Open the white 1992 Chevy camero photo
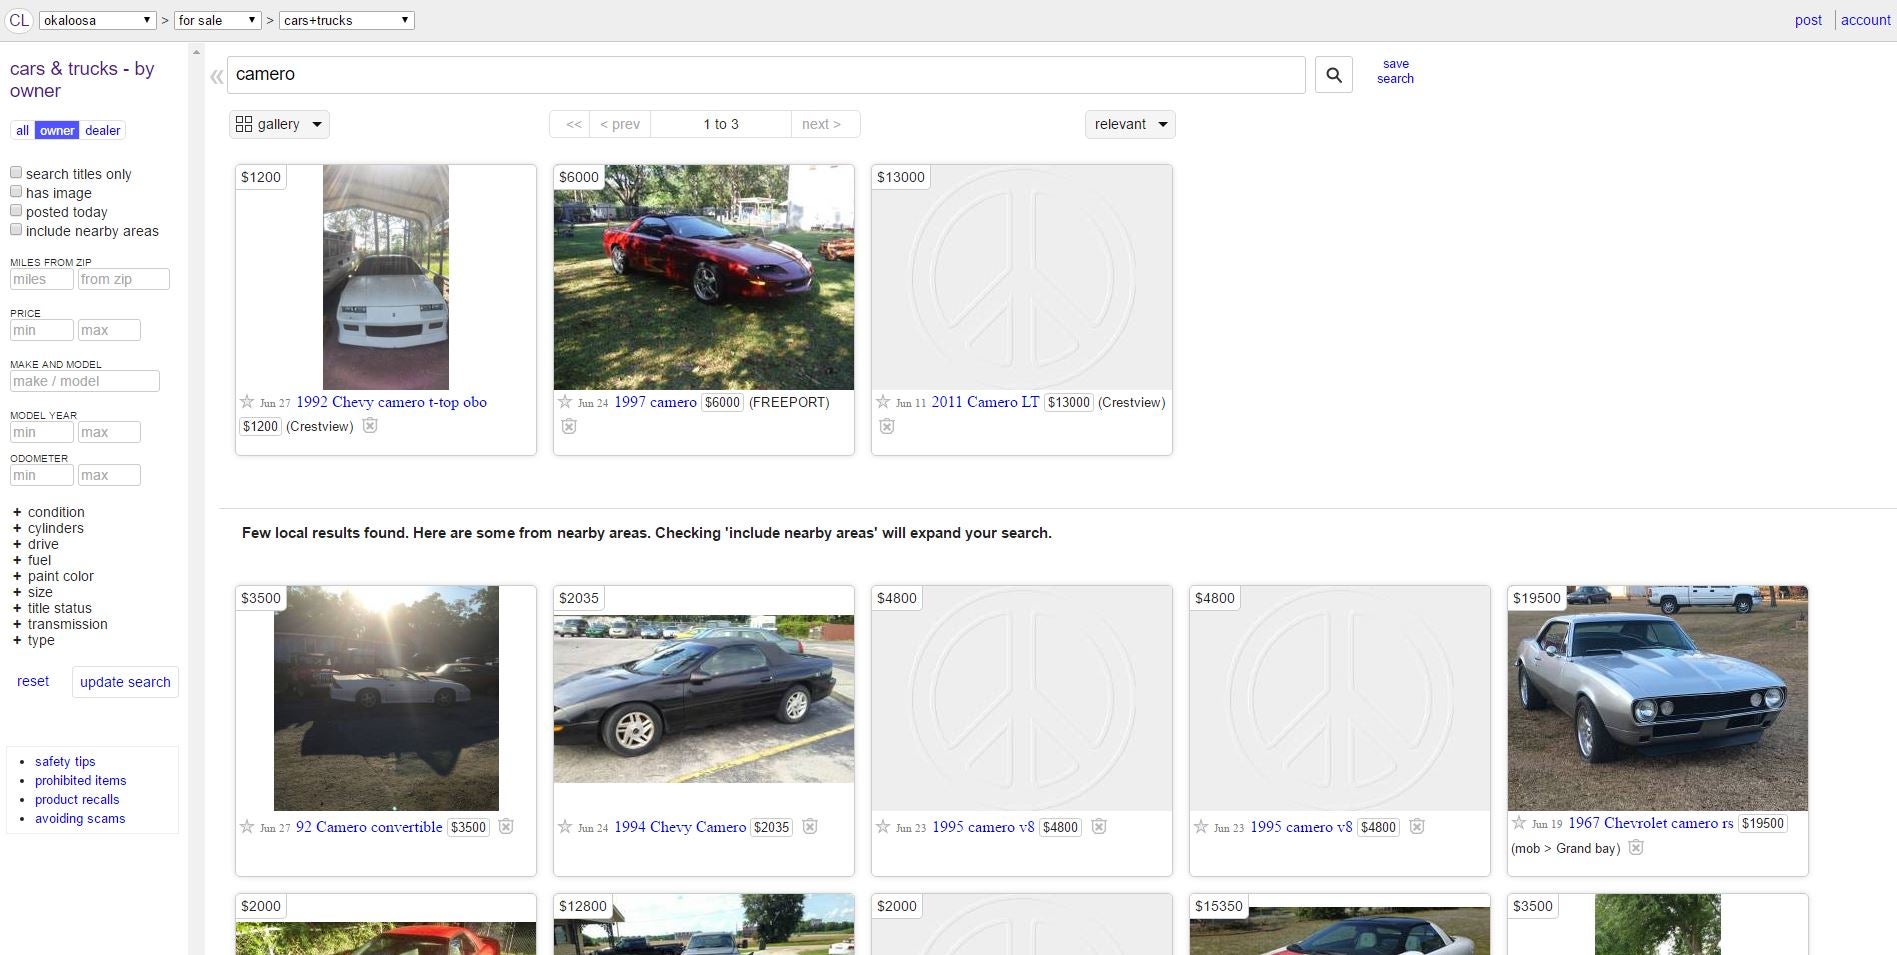1897x955 pixels. pos(386,277)
